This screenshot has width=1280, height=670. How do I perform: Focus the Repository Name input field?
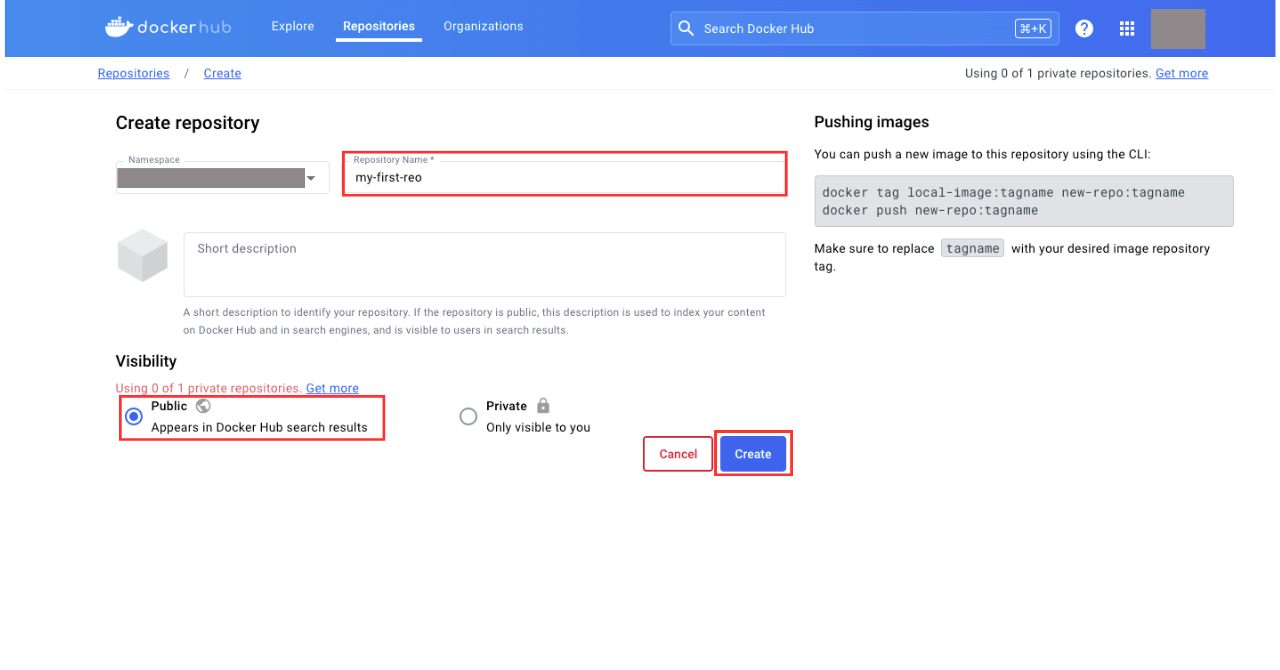(x=565, y=177)
